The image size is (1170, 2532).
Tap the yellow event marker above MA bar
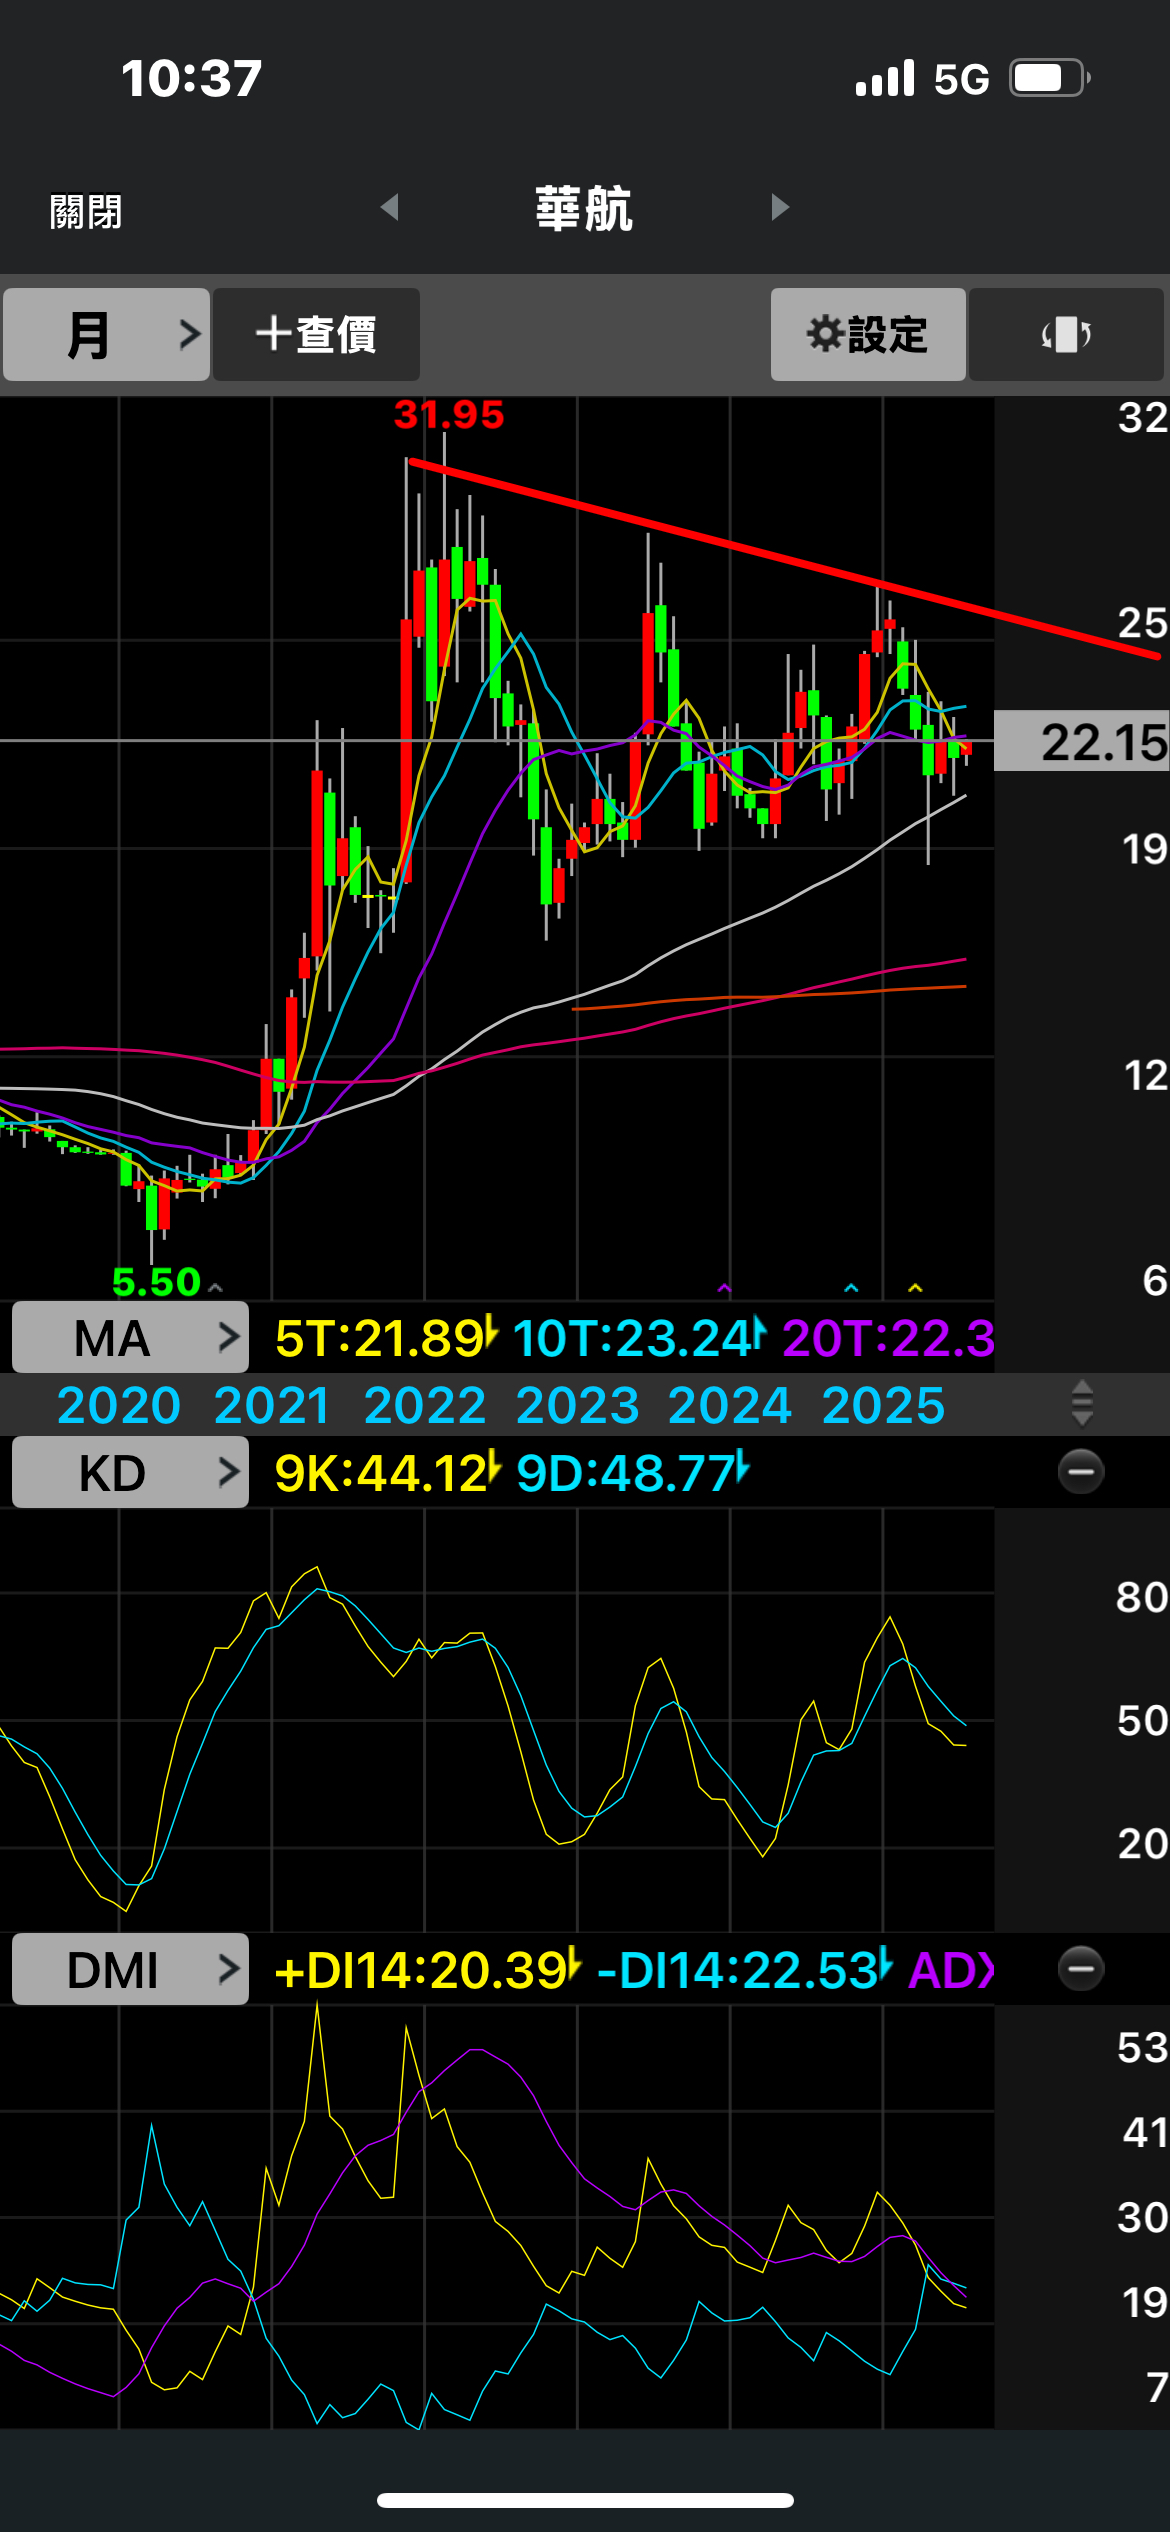(915, 1288)
